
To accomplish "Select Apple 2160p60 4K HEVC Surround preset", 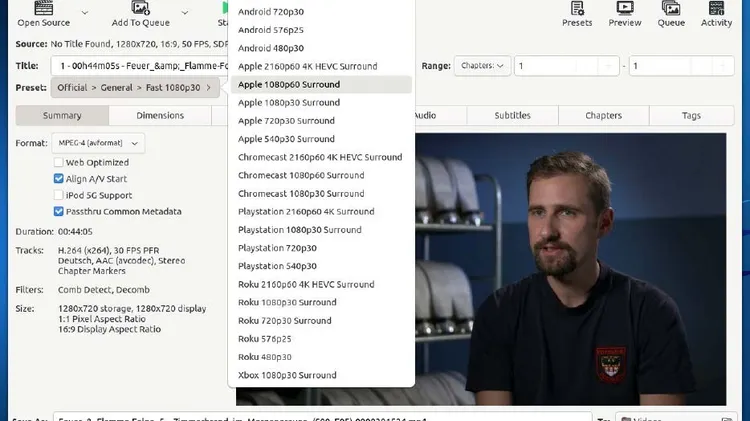I will pyautogui.click(x=321, y=66).
